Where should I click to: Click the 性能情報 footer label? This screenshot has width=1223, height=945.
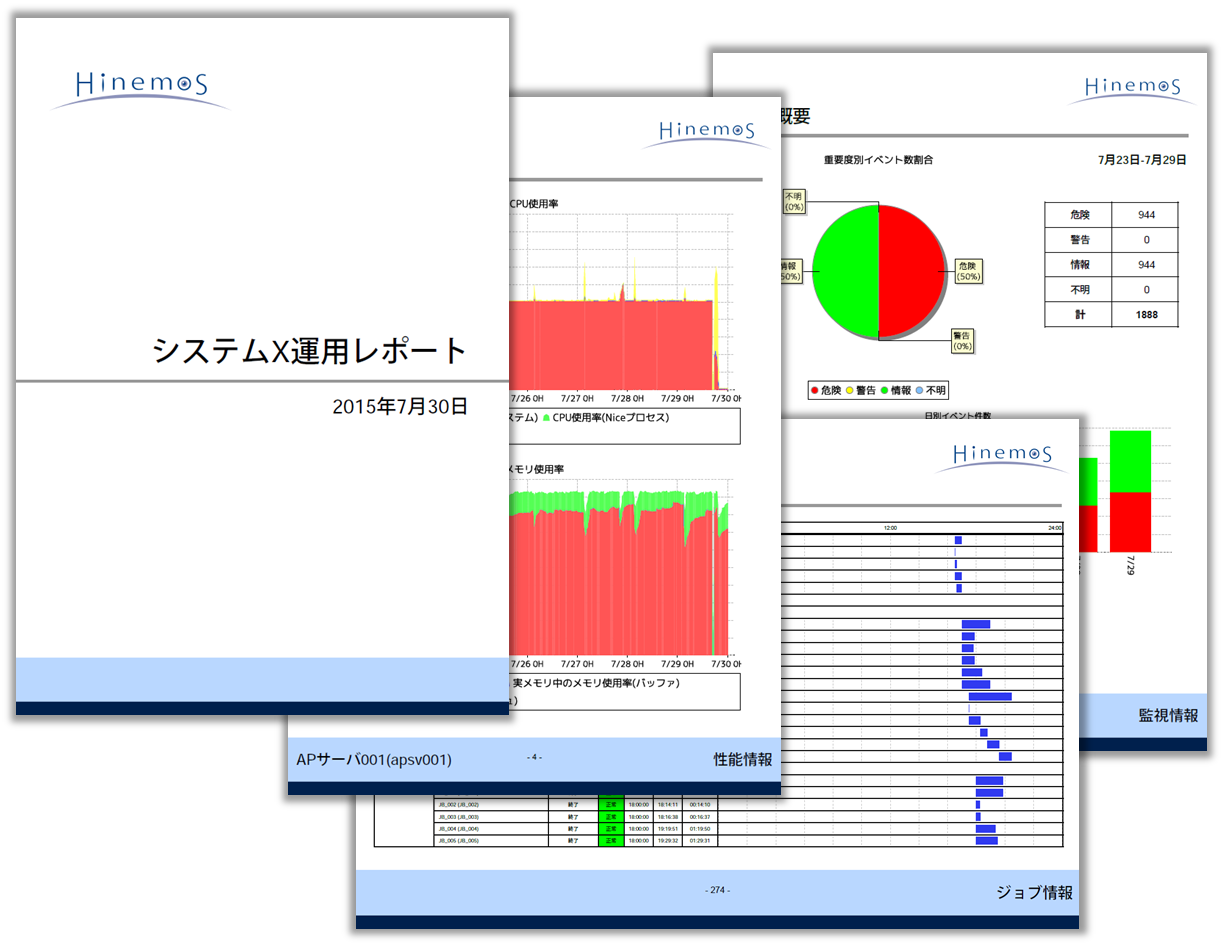(x=743, y=760)
